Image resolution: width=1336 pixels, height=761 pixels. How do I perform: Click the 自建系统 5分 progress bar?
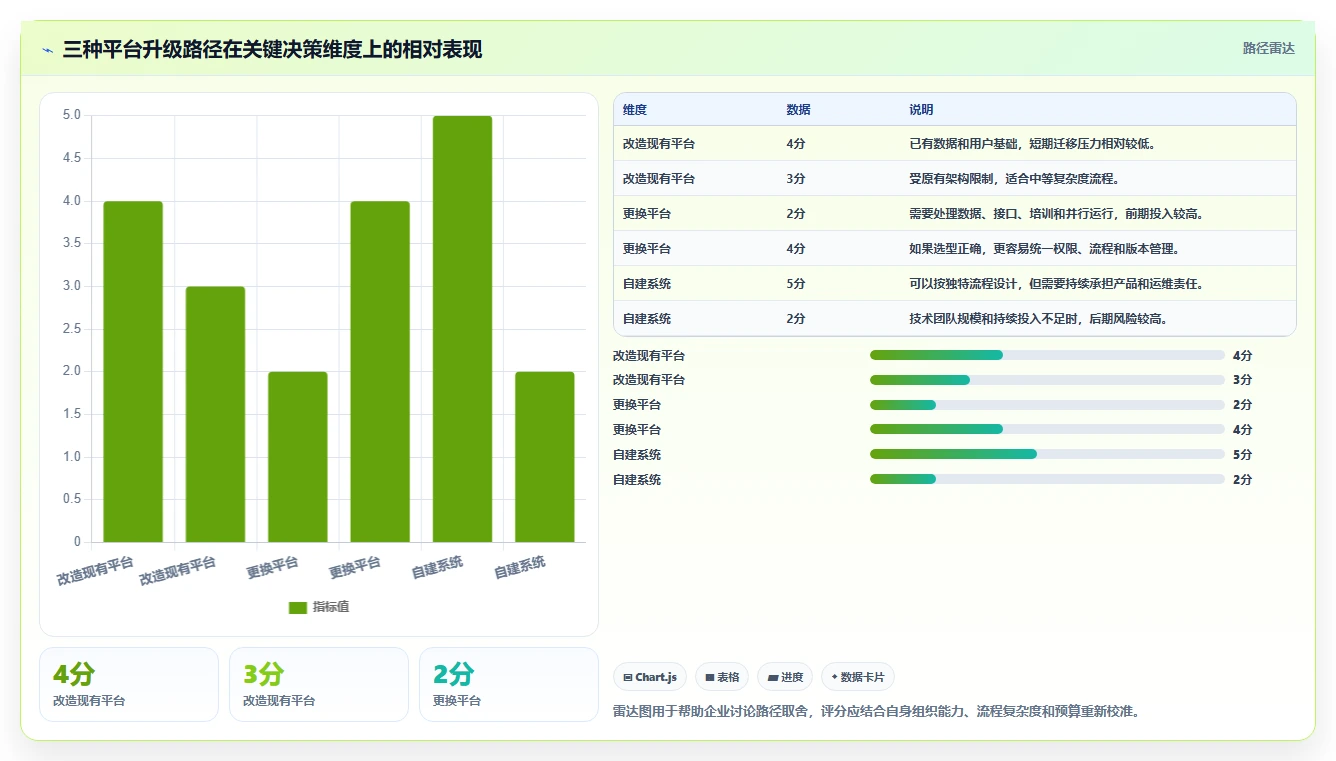[x=1047, y=454]
